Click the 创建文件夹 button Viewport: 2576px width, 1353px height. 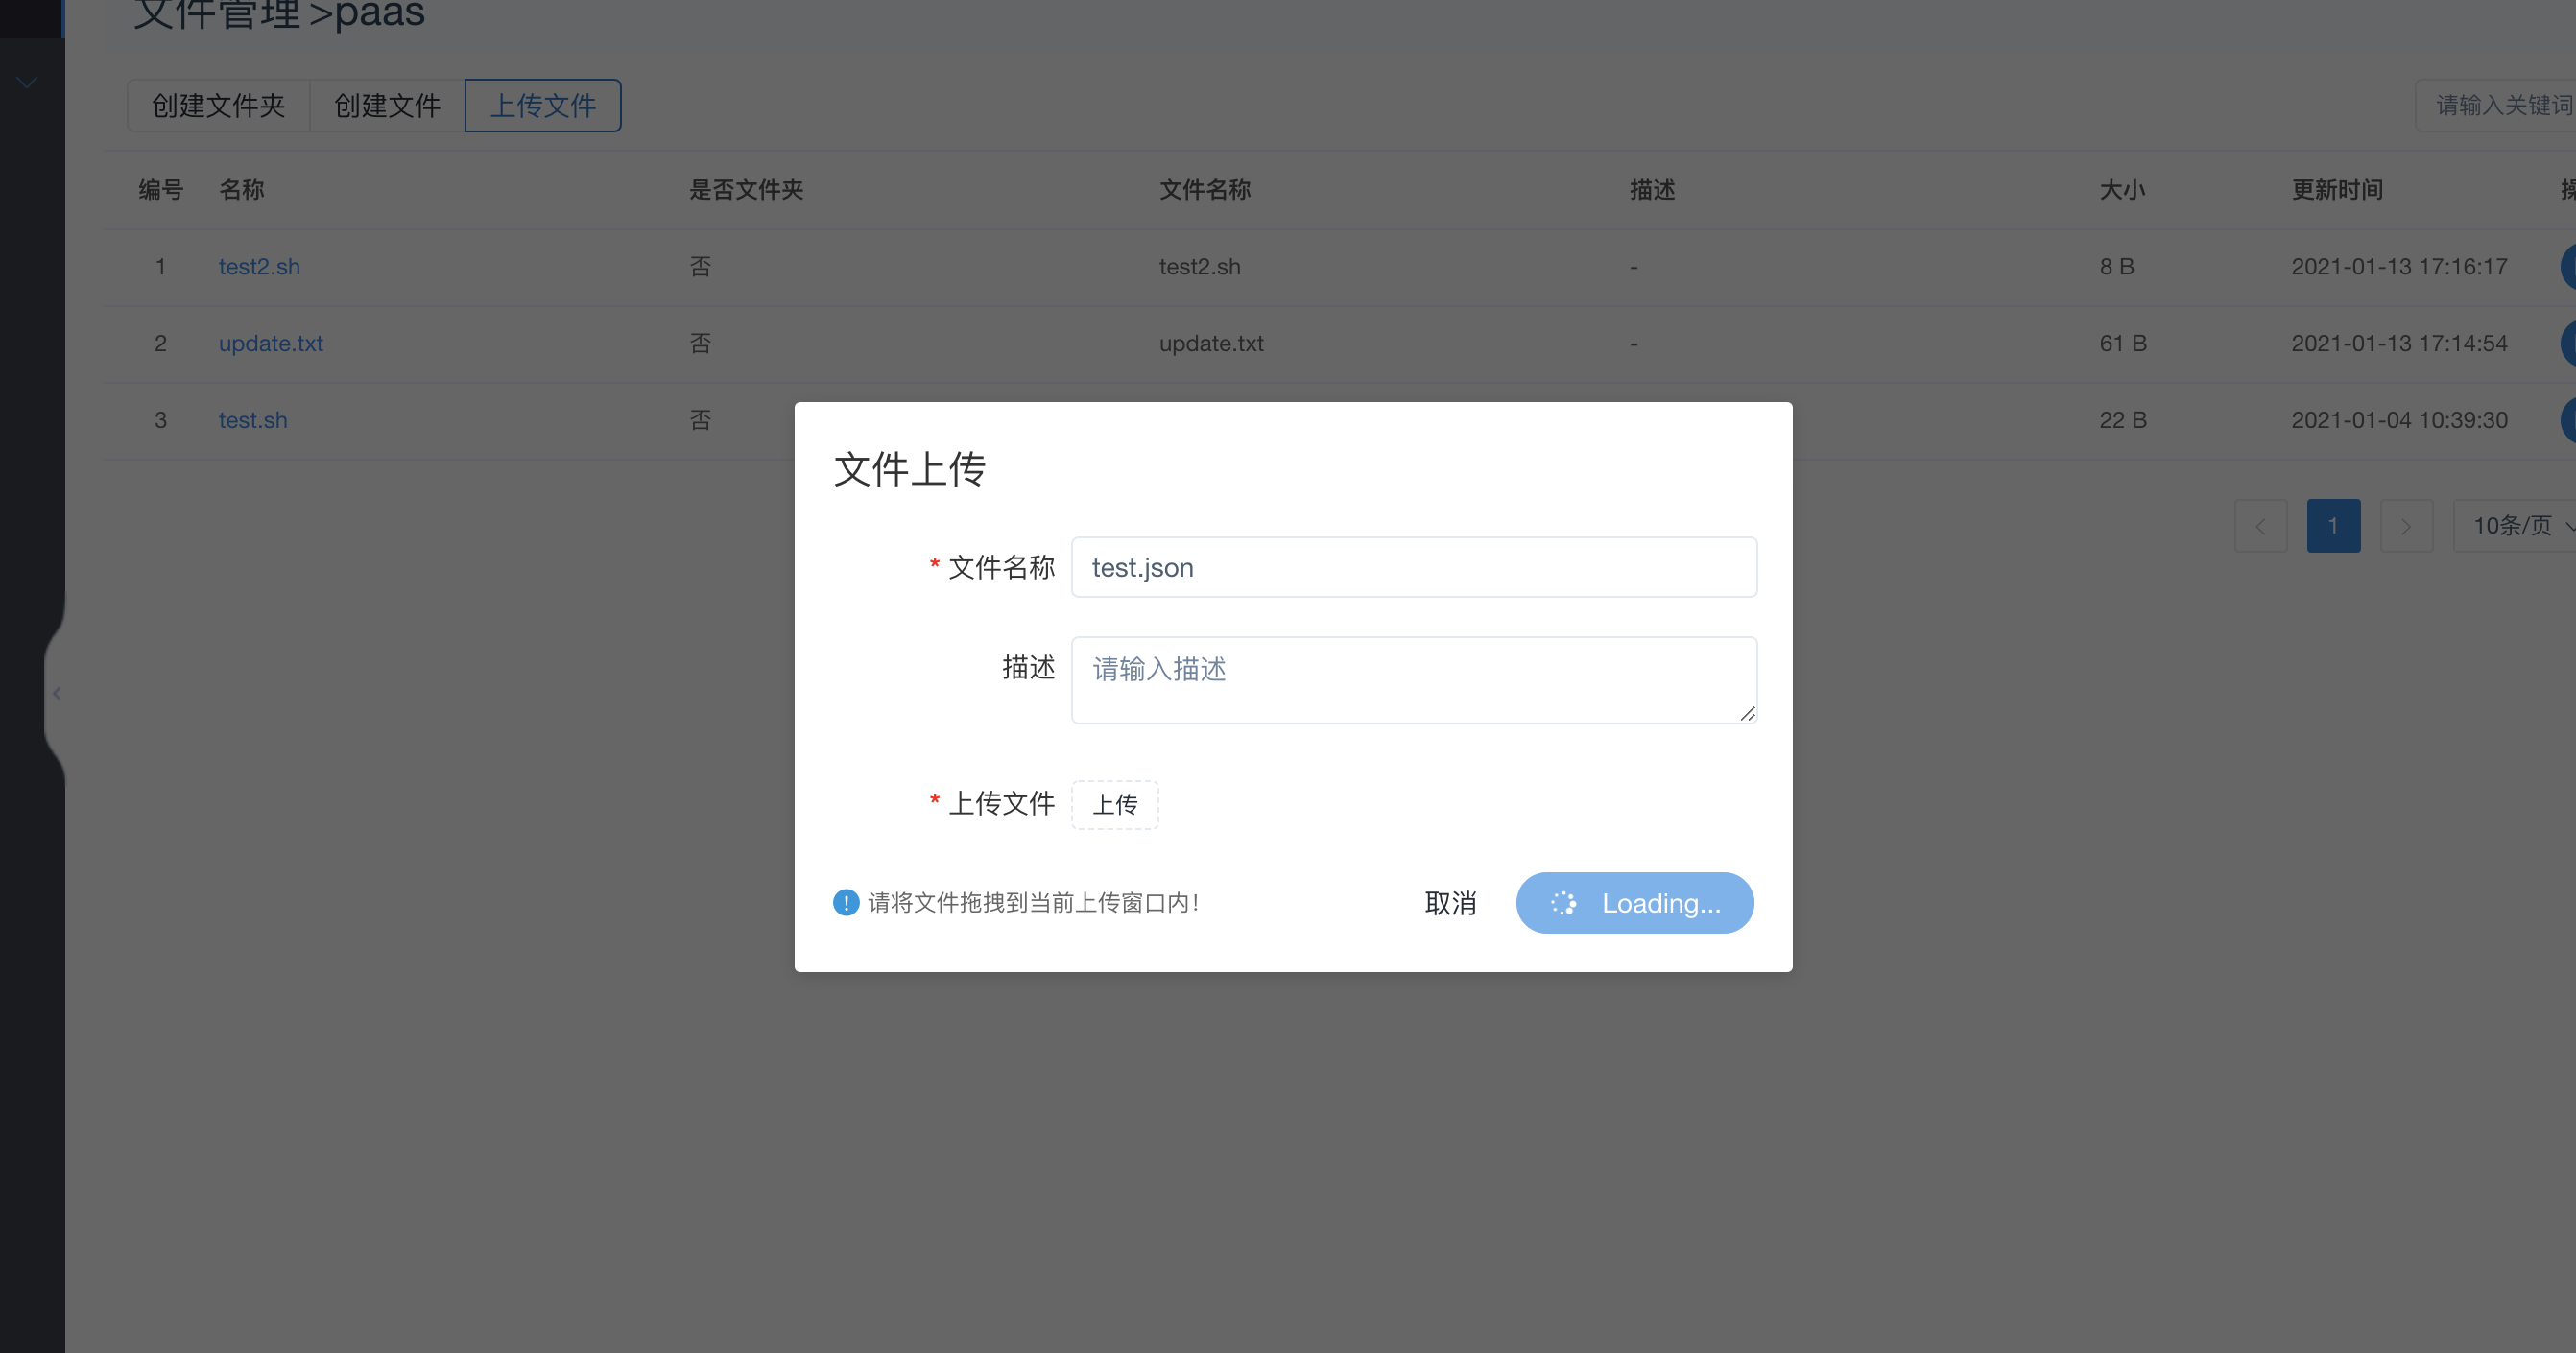click(x=218, y=105)
